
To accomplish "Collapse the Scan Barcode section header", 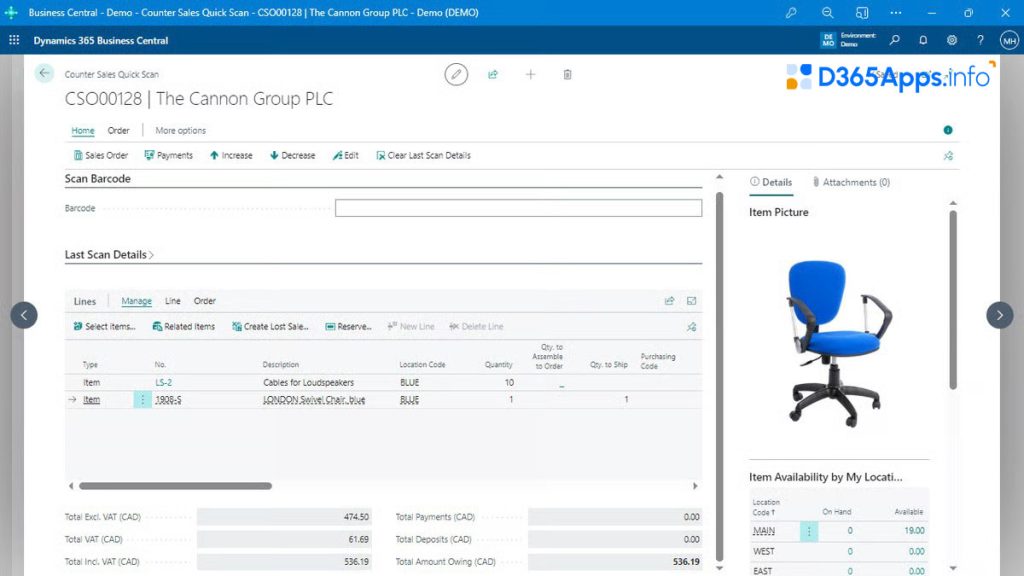I will click(97, 178).
